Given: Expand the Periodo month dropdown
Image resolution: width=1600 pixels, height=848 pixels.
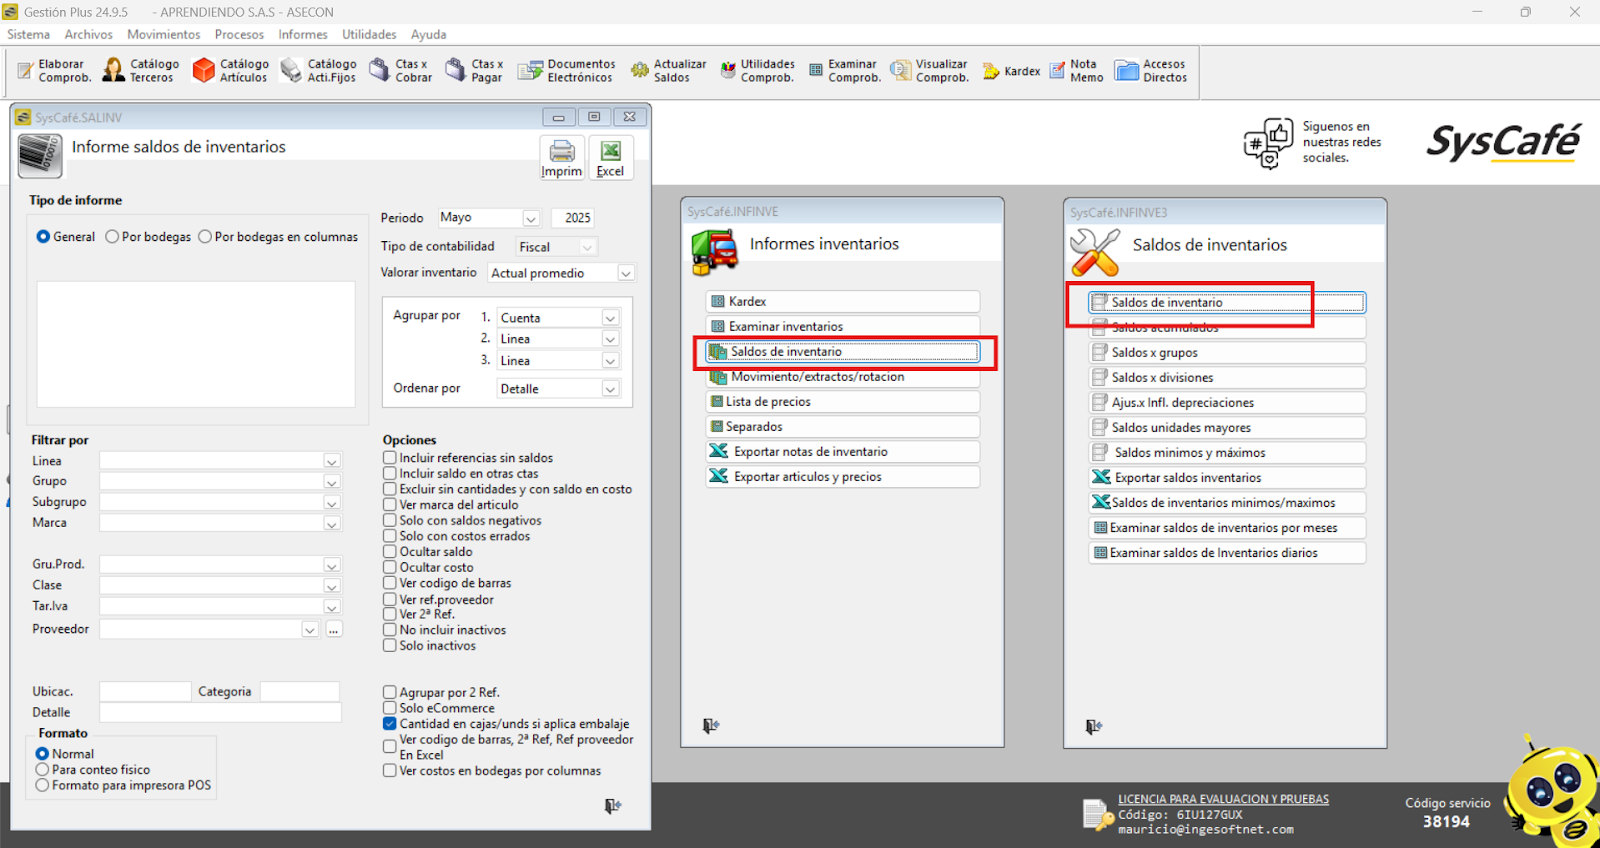Looking at the screenshot, I should pos(531,218).
